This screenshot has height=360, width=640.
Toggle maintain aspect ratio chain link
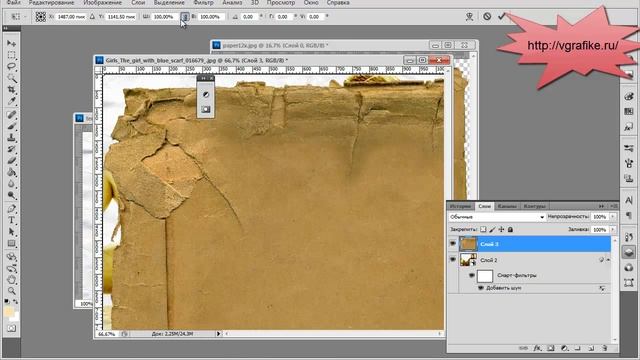click(185, 17)
